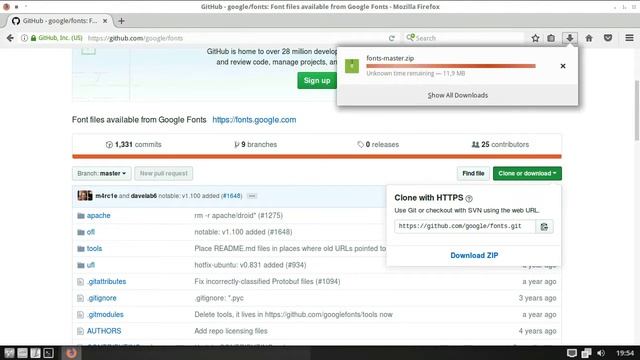Click the Sign up button
The height and width of the screenshot is (360, 640).
point(317,80)
